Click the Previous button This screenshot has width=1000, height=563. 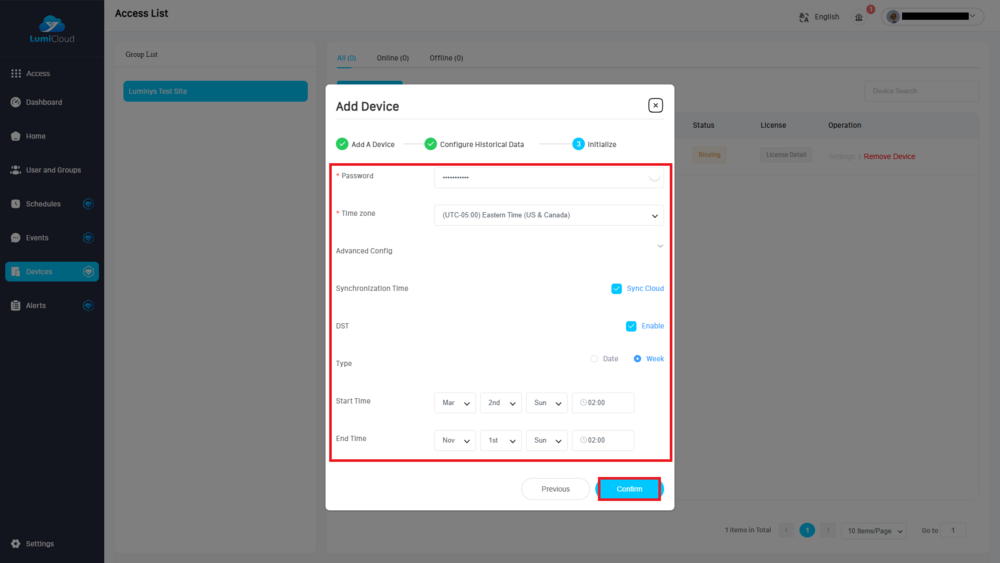(x=555, y=489)
